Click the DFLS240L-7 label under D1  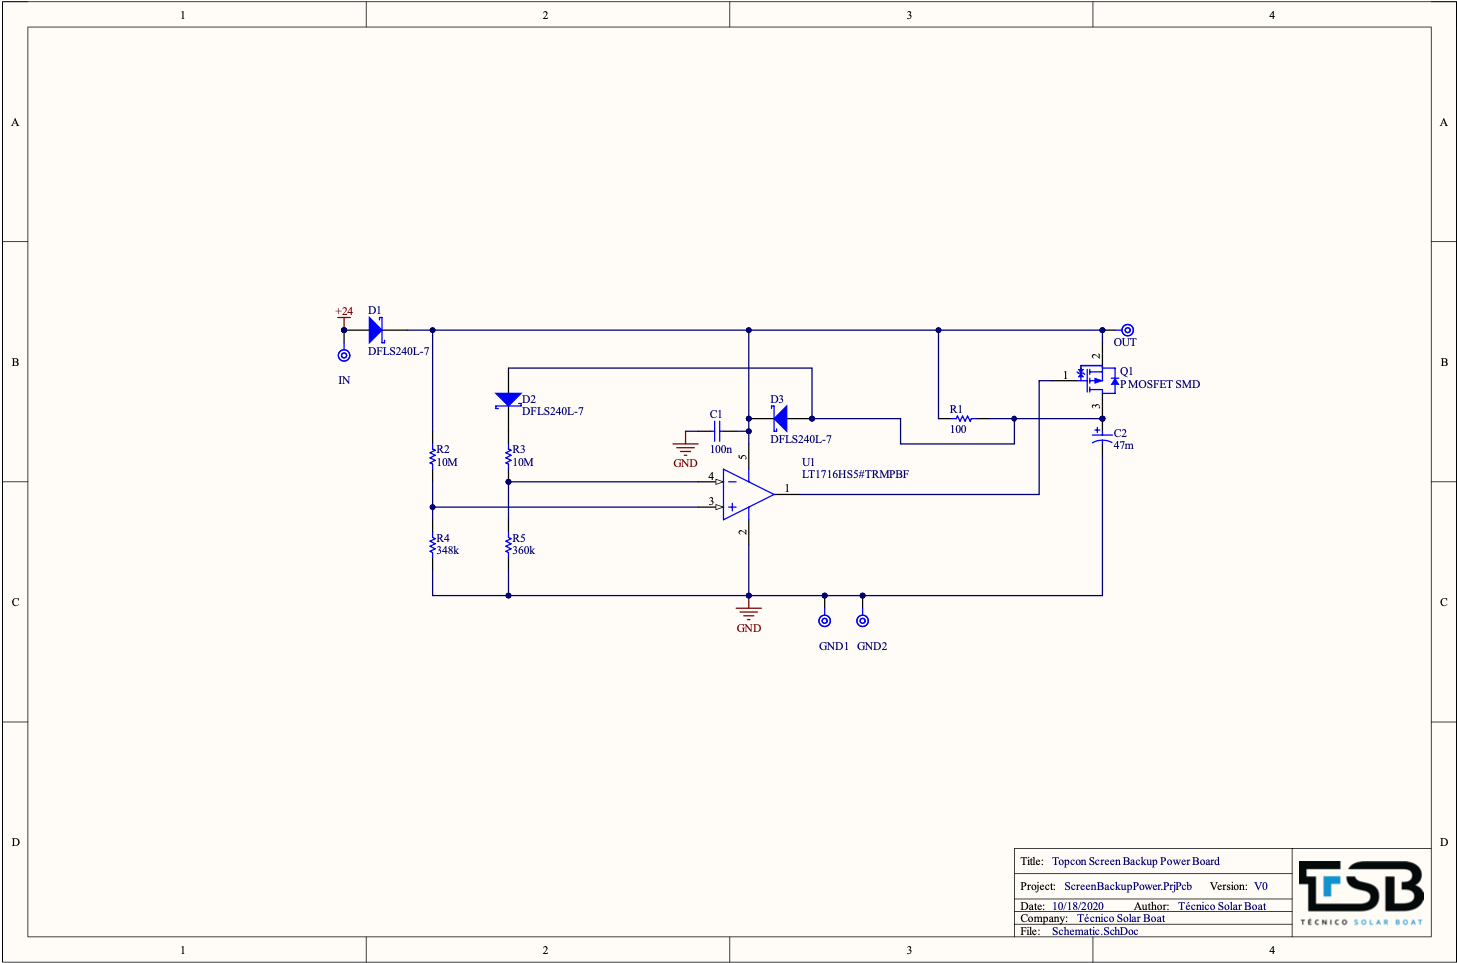click(398, 351)
